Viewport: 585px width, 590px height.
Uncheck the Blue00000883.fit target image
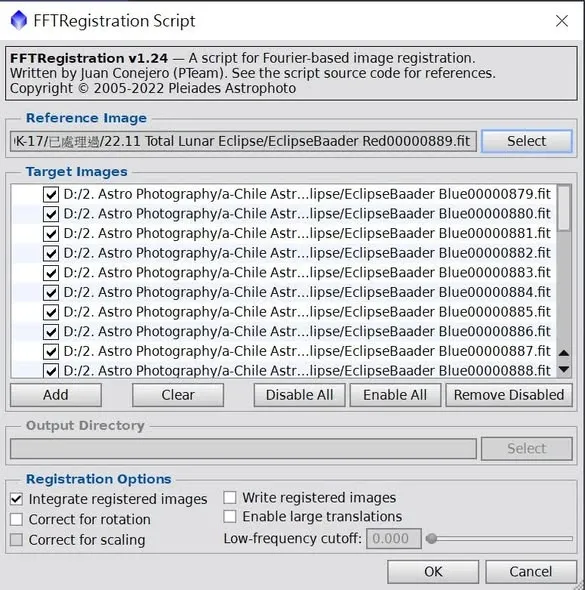coord(51,273)
